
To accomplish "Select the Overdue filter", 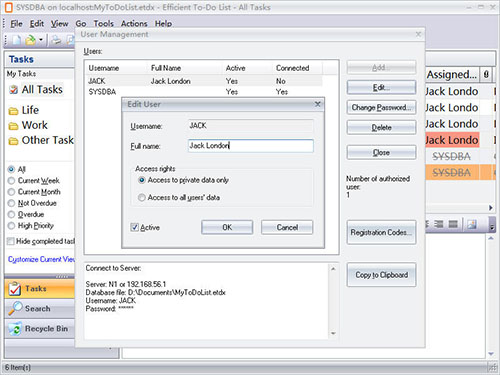I will pyautogui.click(x=11, y=214).
